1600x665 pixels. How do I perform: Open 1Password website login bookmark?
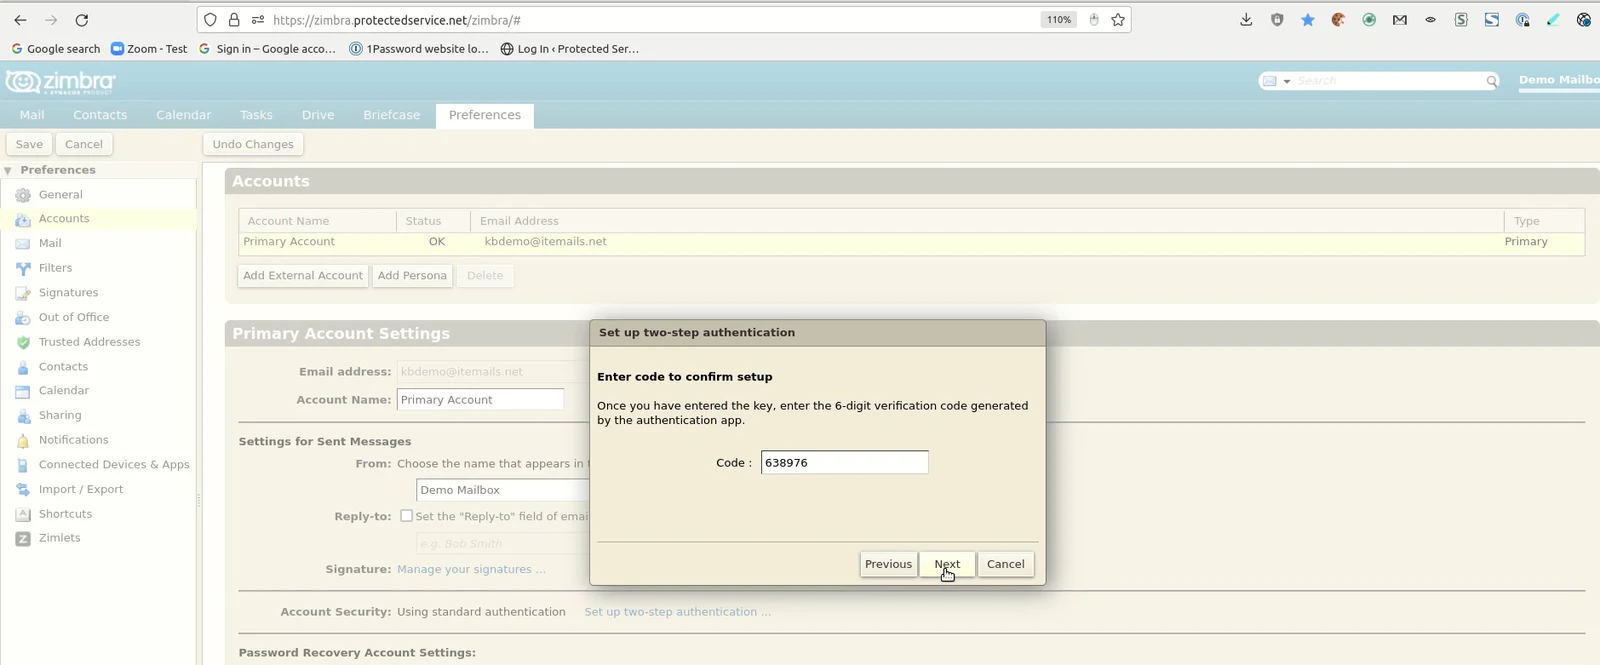[x=419, y=49]
